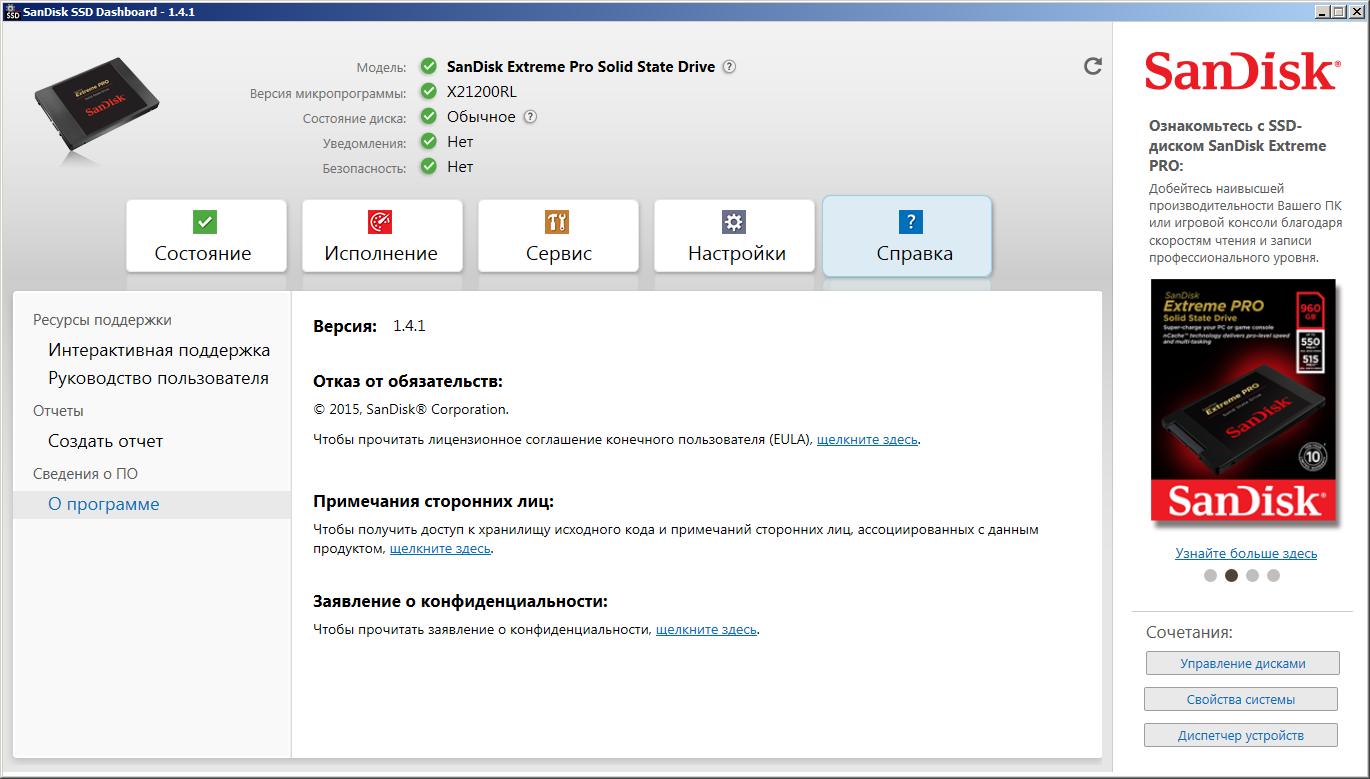The image size is (1370, 779).
Task: Click green checkmark beside 'Безопасность'
Action: [x=429, y=167]
